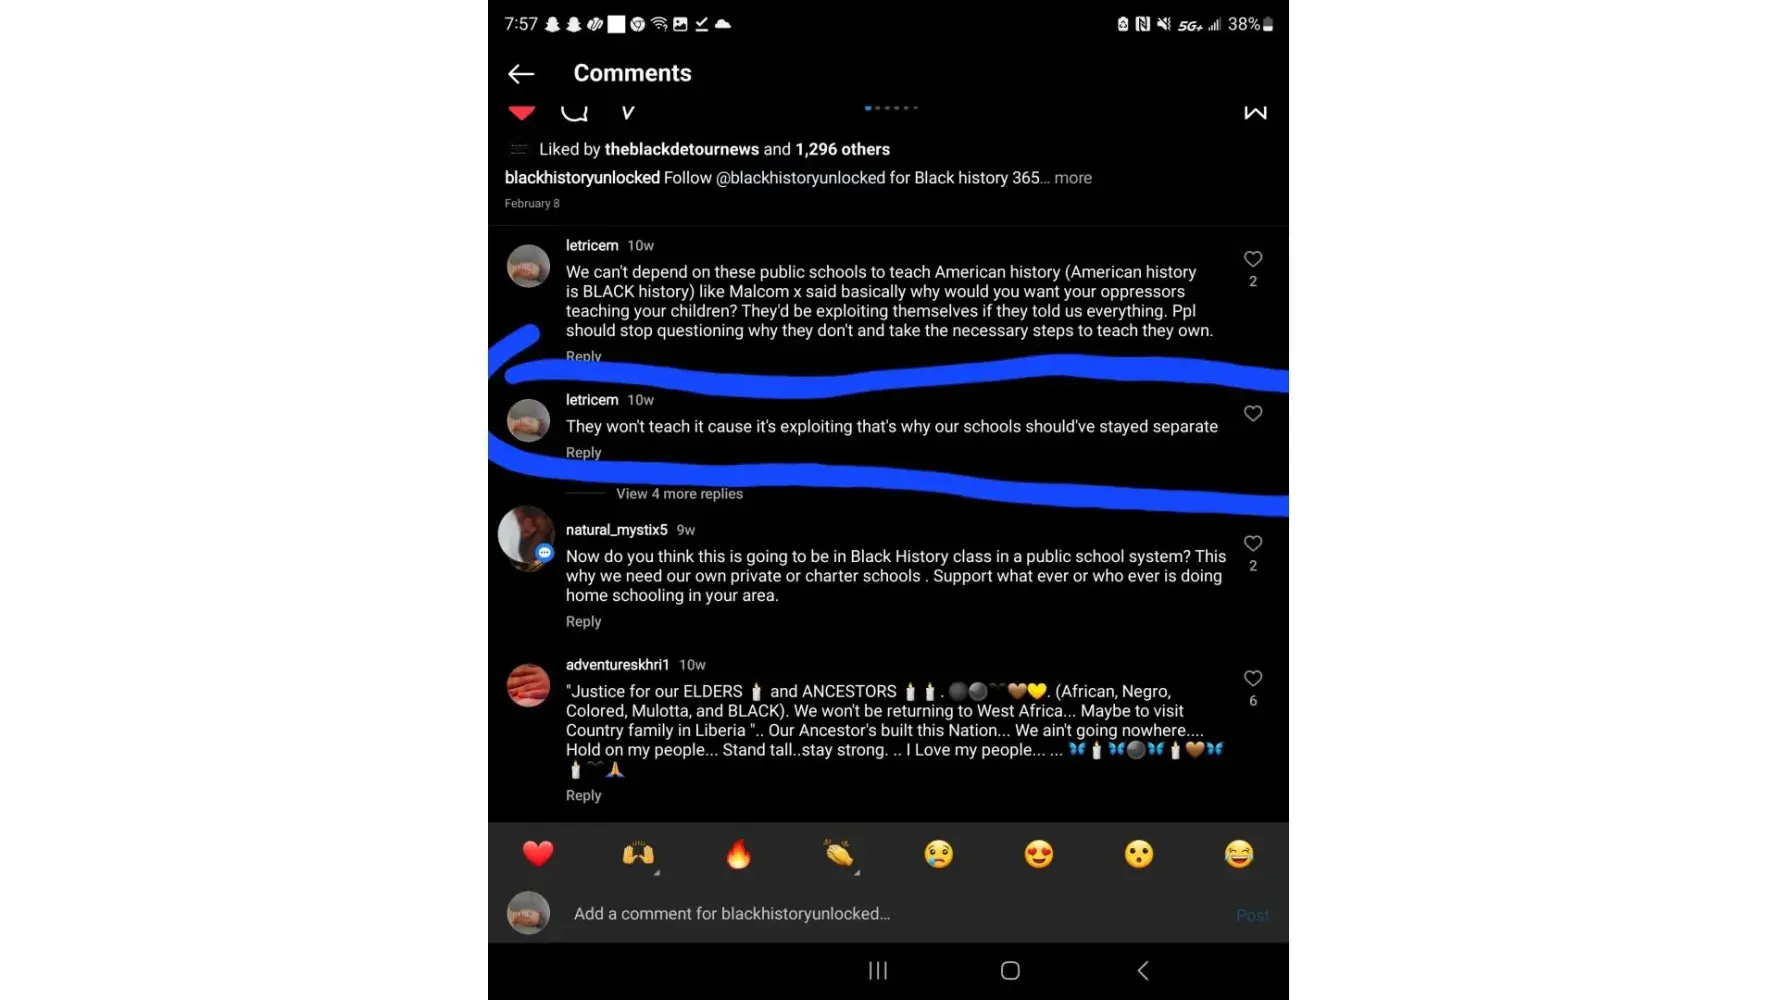Like natural_mystix5's comment heart icon
The image size is (1778, 1000).
point(1252,543)
